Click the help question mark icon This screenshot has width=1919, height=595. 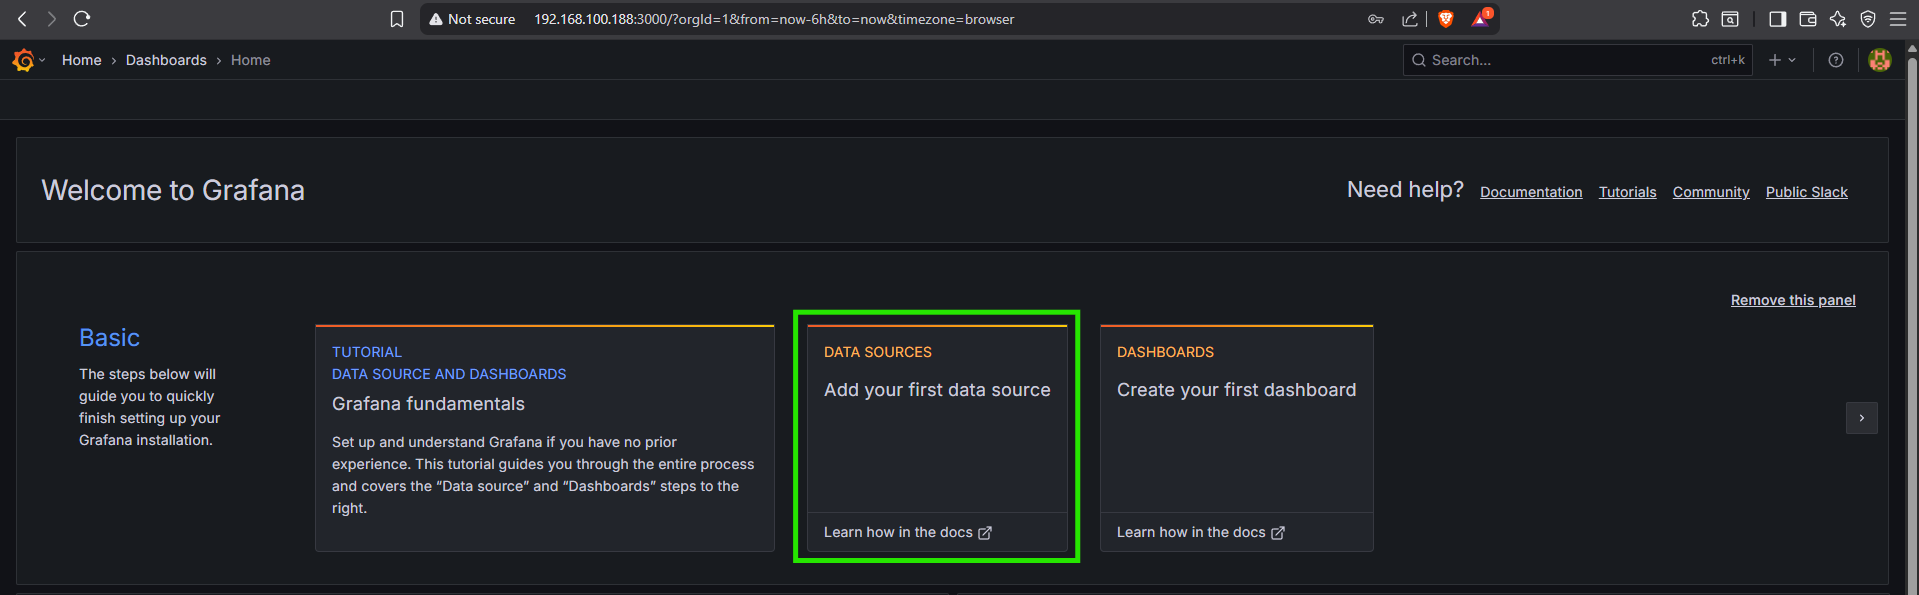1835,60
